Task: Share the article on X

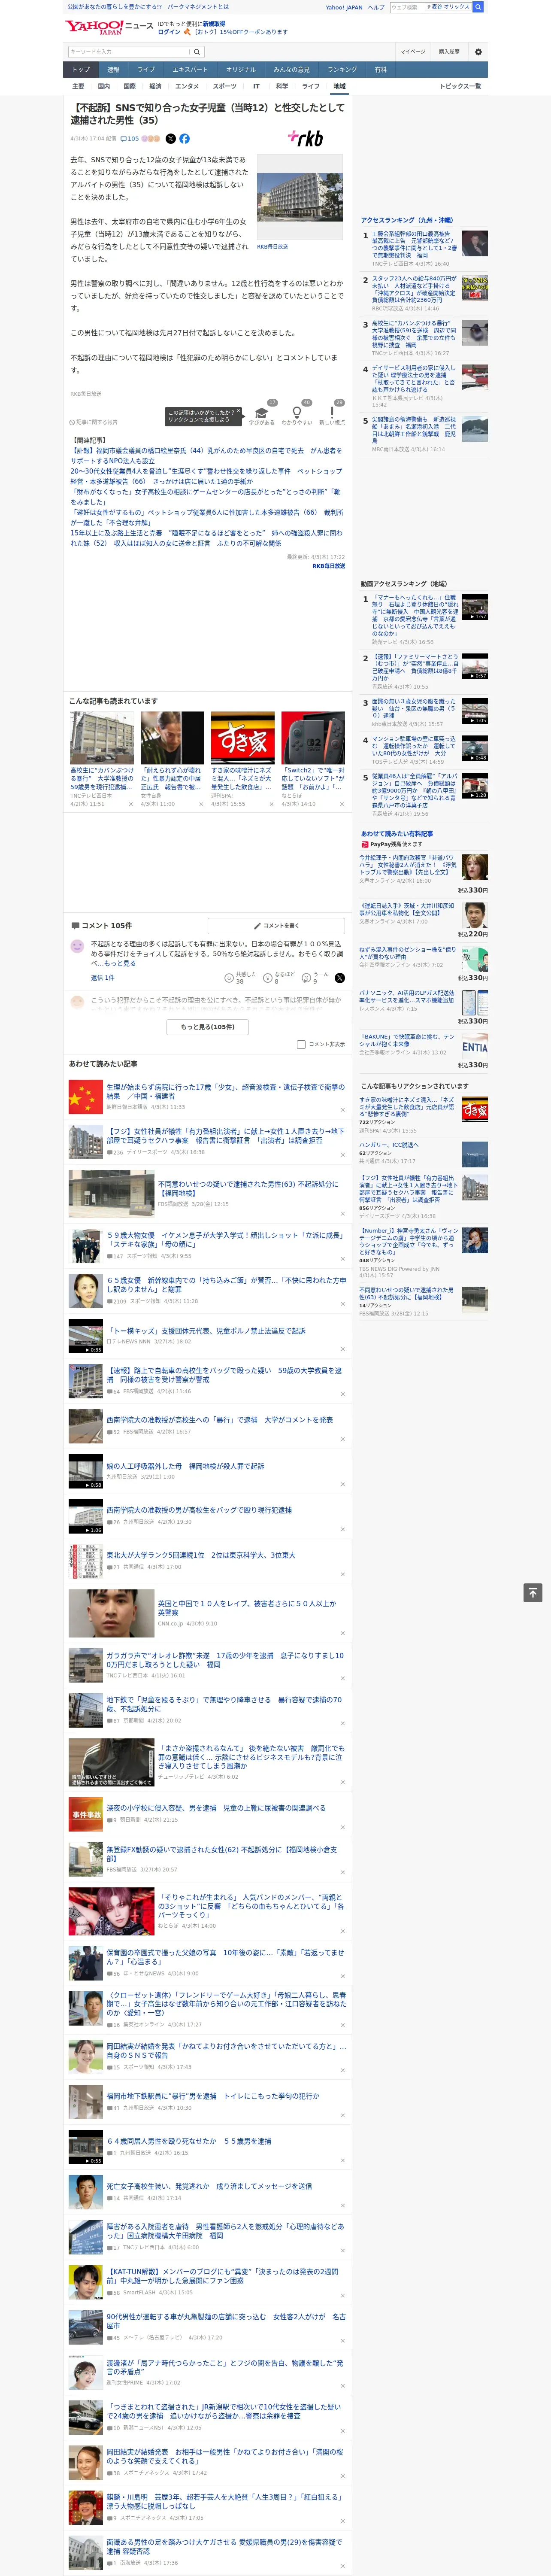Action: (170, 139)
